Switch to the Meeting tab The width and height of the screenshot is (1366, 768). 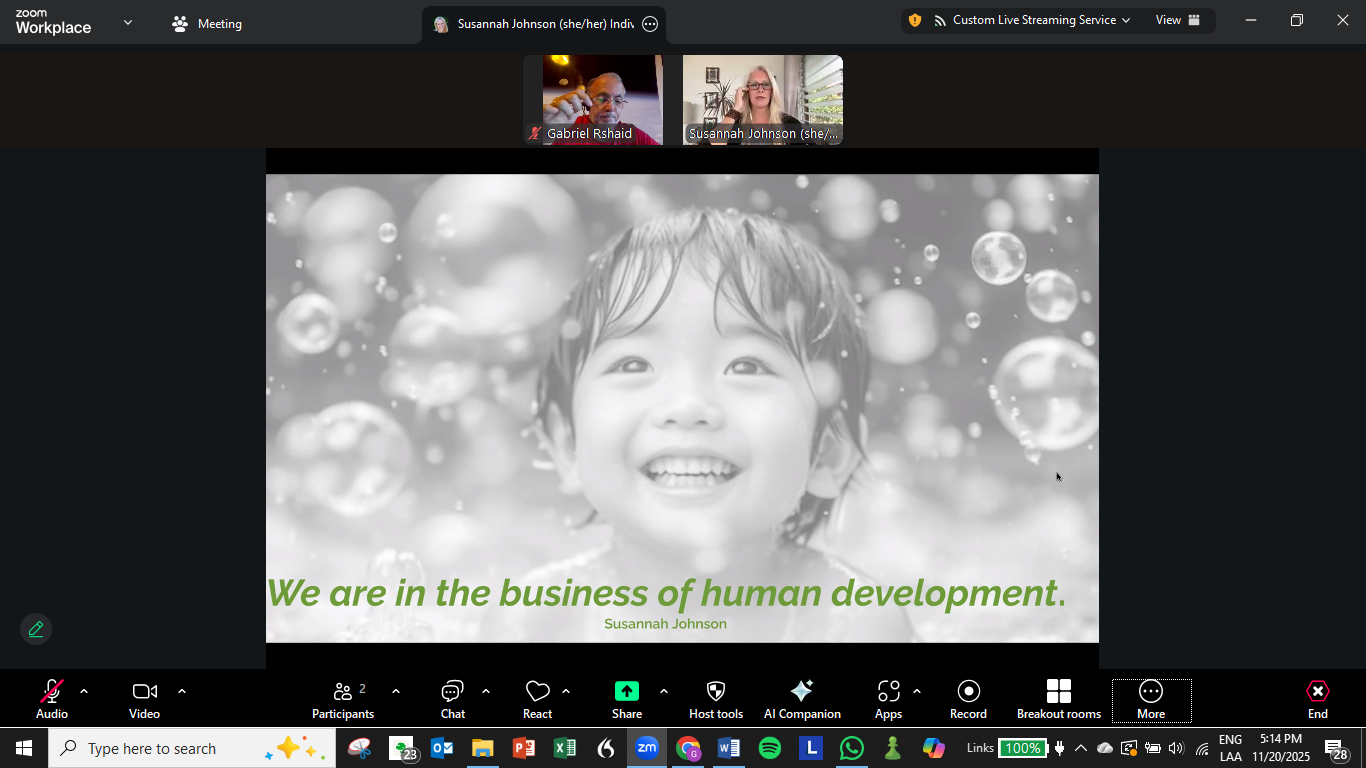coord(208,24)
